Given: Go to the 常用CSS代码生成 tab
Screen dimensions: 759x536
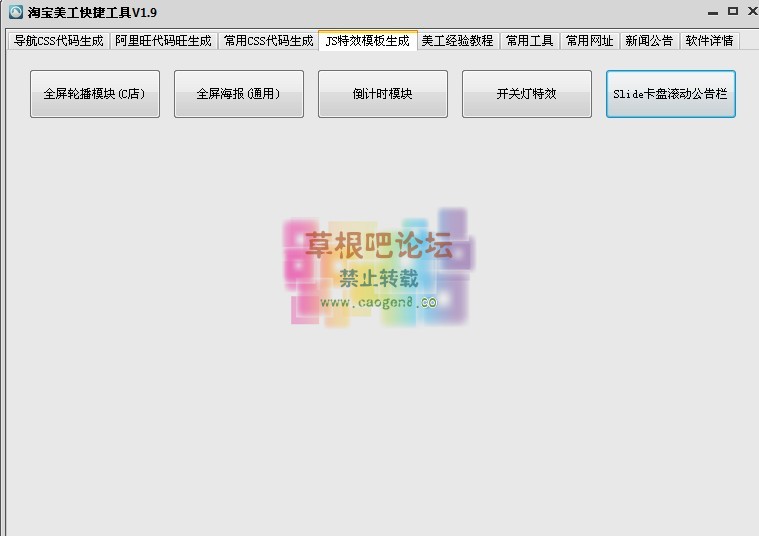Looking at the screenshot, I should tap(268, 41).
